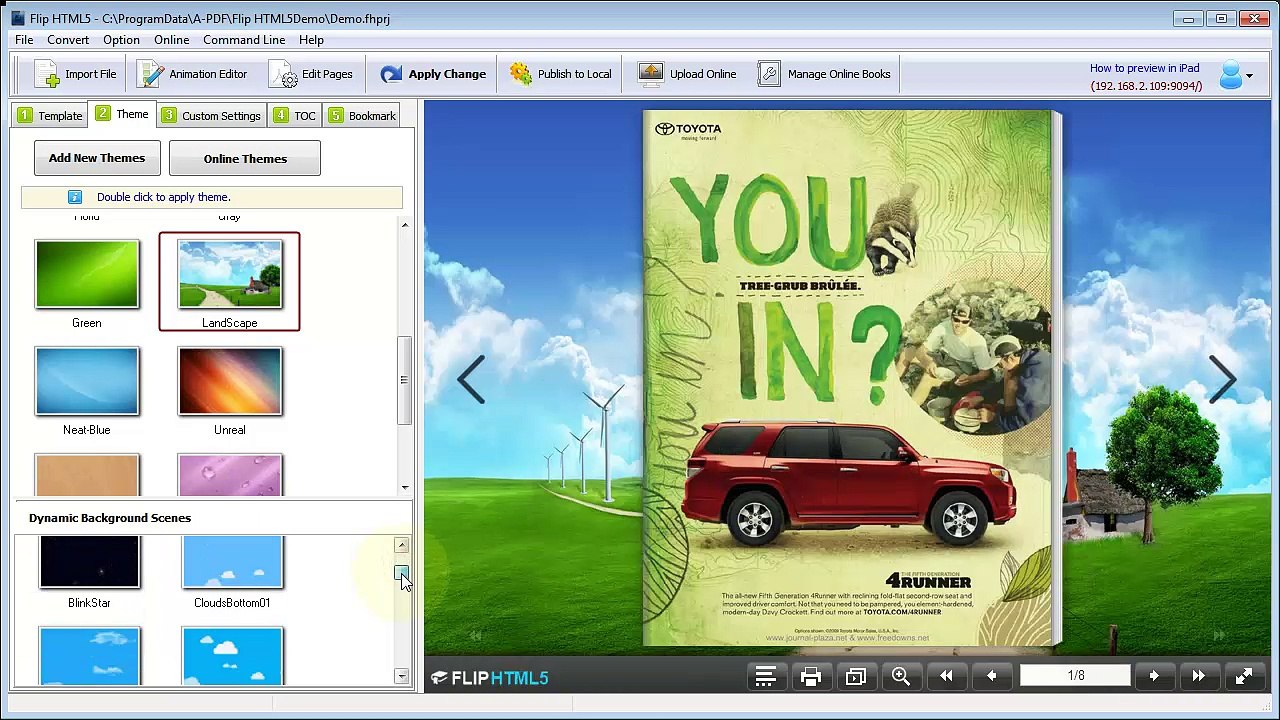Click the page number field 1/8

(x=1076, y=676)
